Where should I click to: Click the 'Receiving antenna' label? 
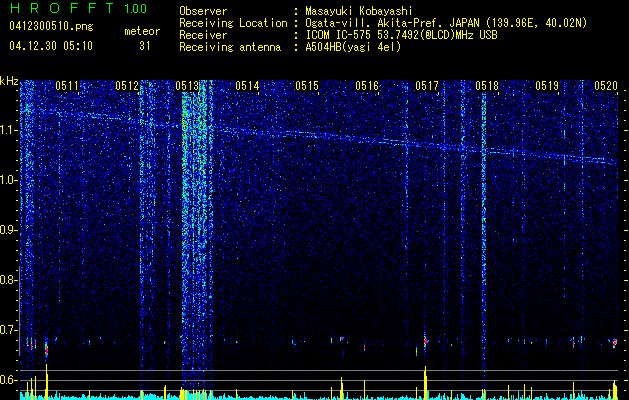230,47
